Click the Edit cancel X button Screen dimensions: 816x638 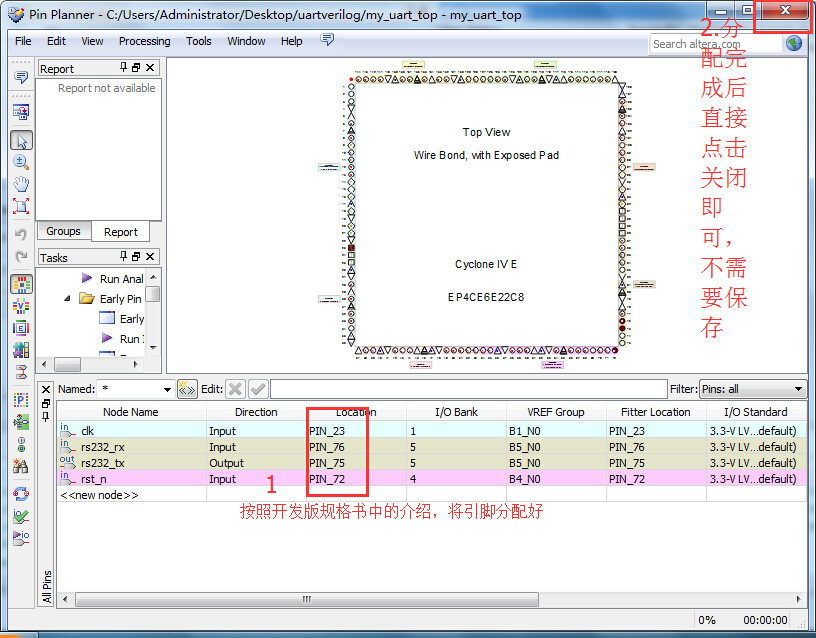click(x=235, y=389)
